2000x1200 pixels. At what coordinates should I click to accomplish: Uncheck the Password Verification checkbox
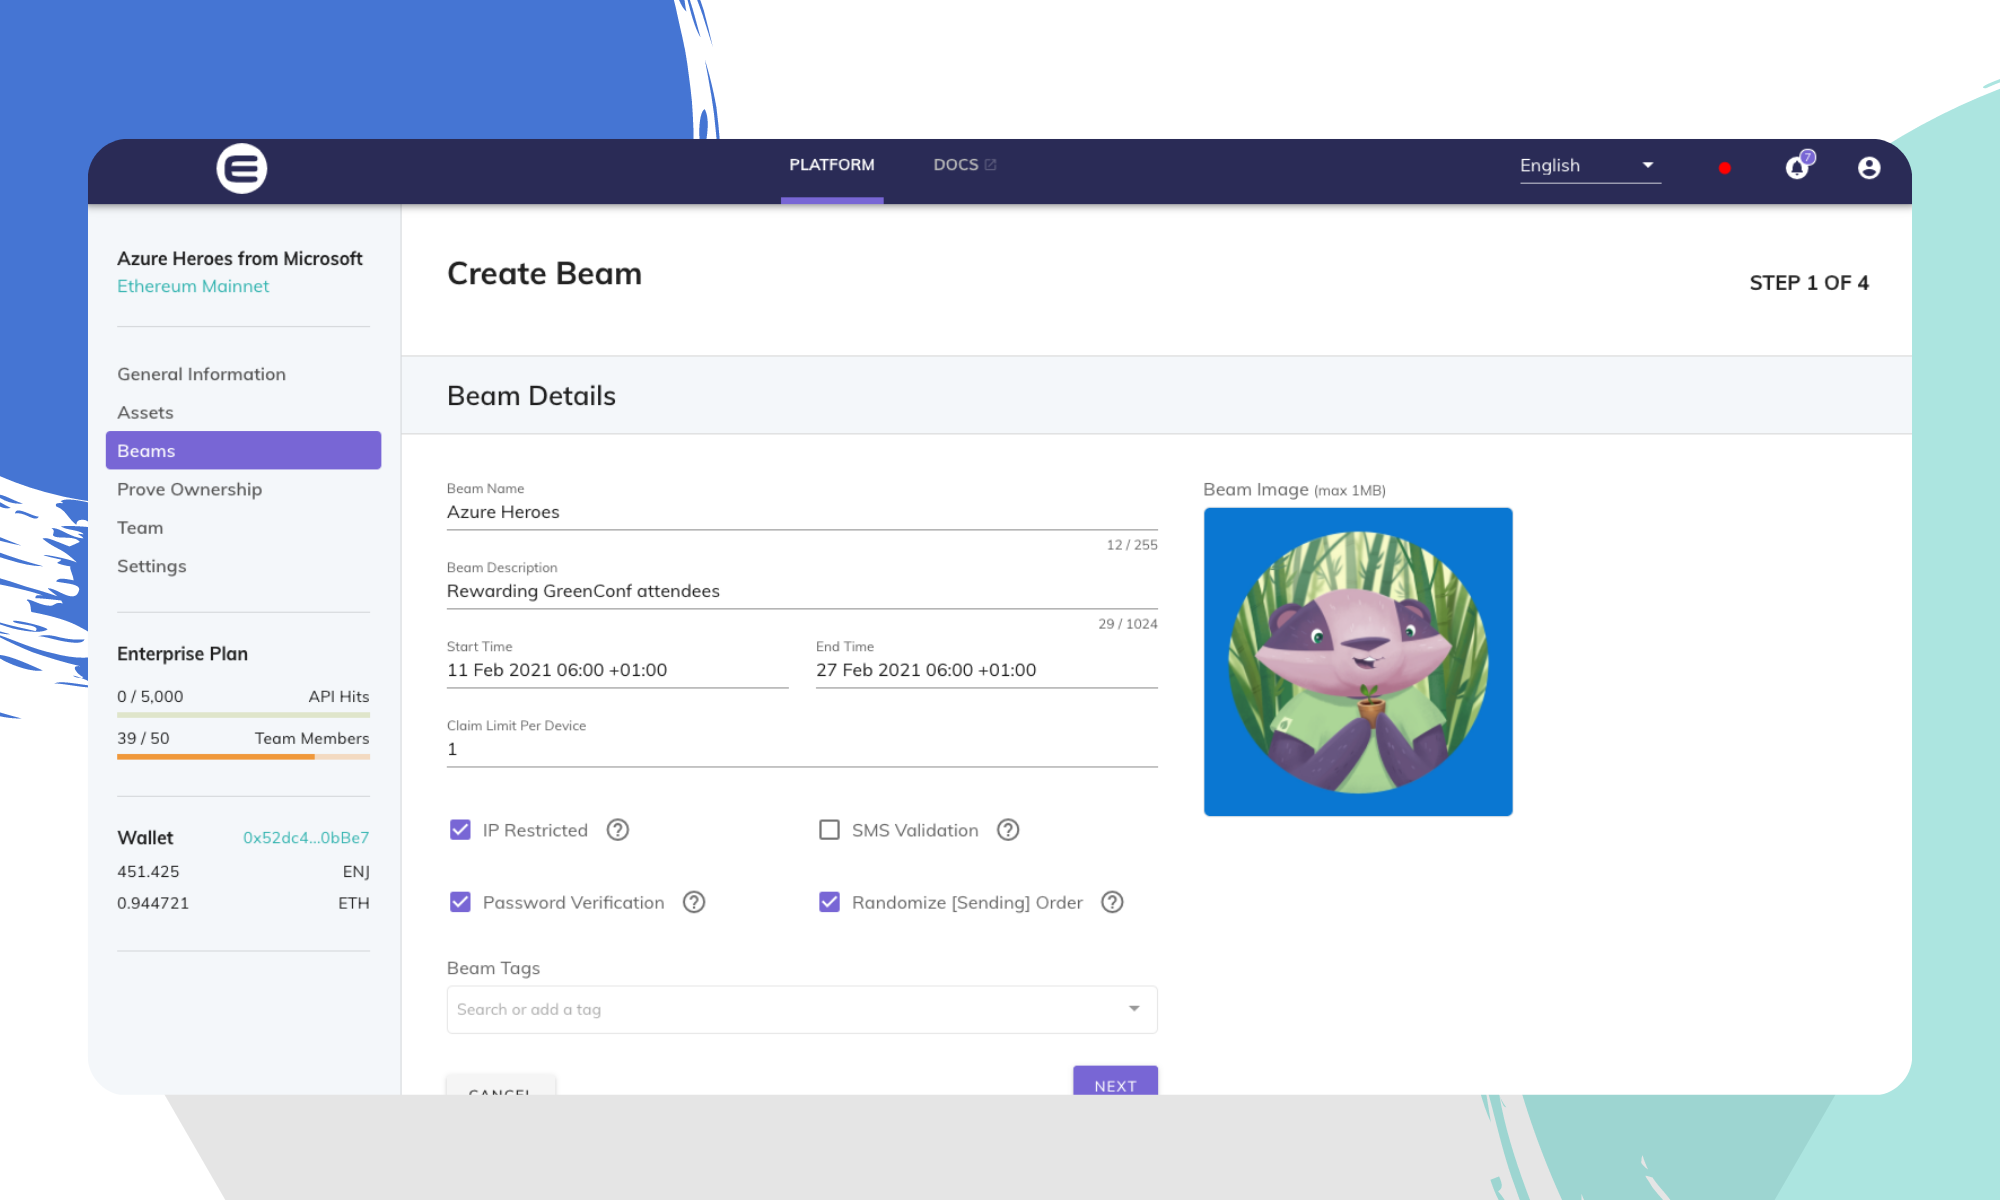[x=460, y=902]
